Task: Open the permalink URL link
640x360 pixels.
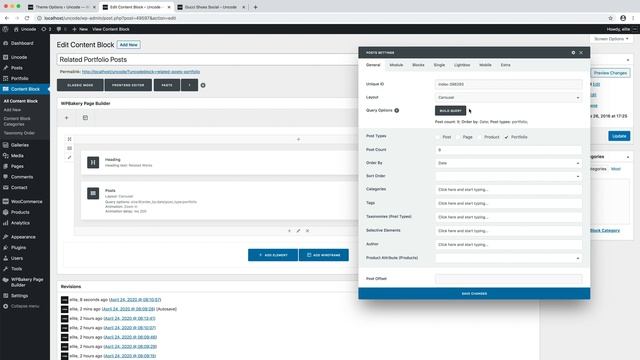Action: tap(141, 72)
